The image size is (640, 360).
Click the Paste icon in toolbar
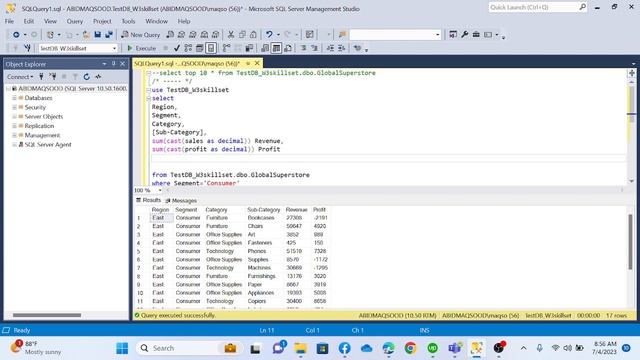(253, 35)
